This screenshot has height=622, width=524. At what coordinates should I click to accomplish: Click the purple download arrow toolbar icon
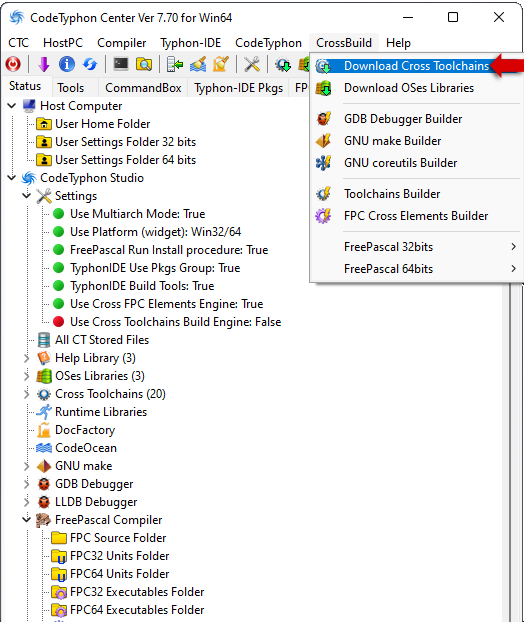[44, 64]
